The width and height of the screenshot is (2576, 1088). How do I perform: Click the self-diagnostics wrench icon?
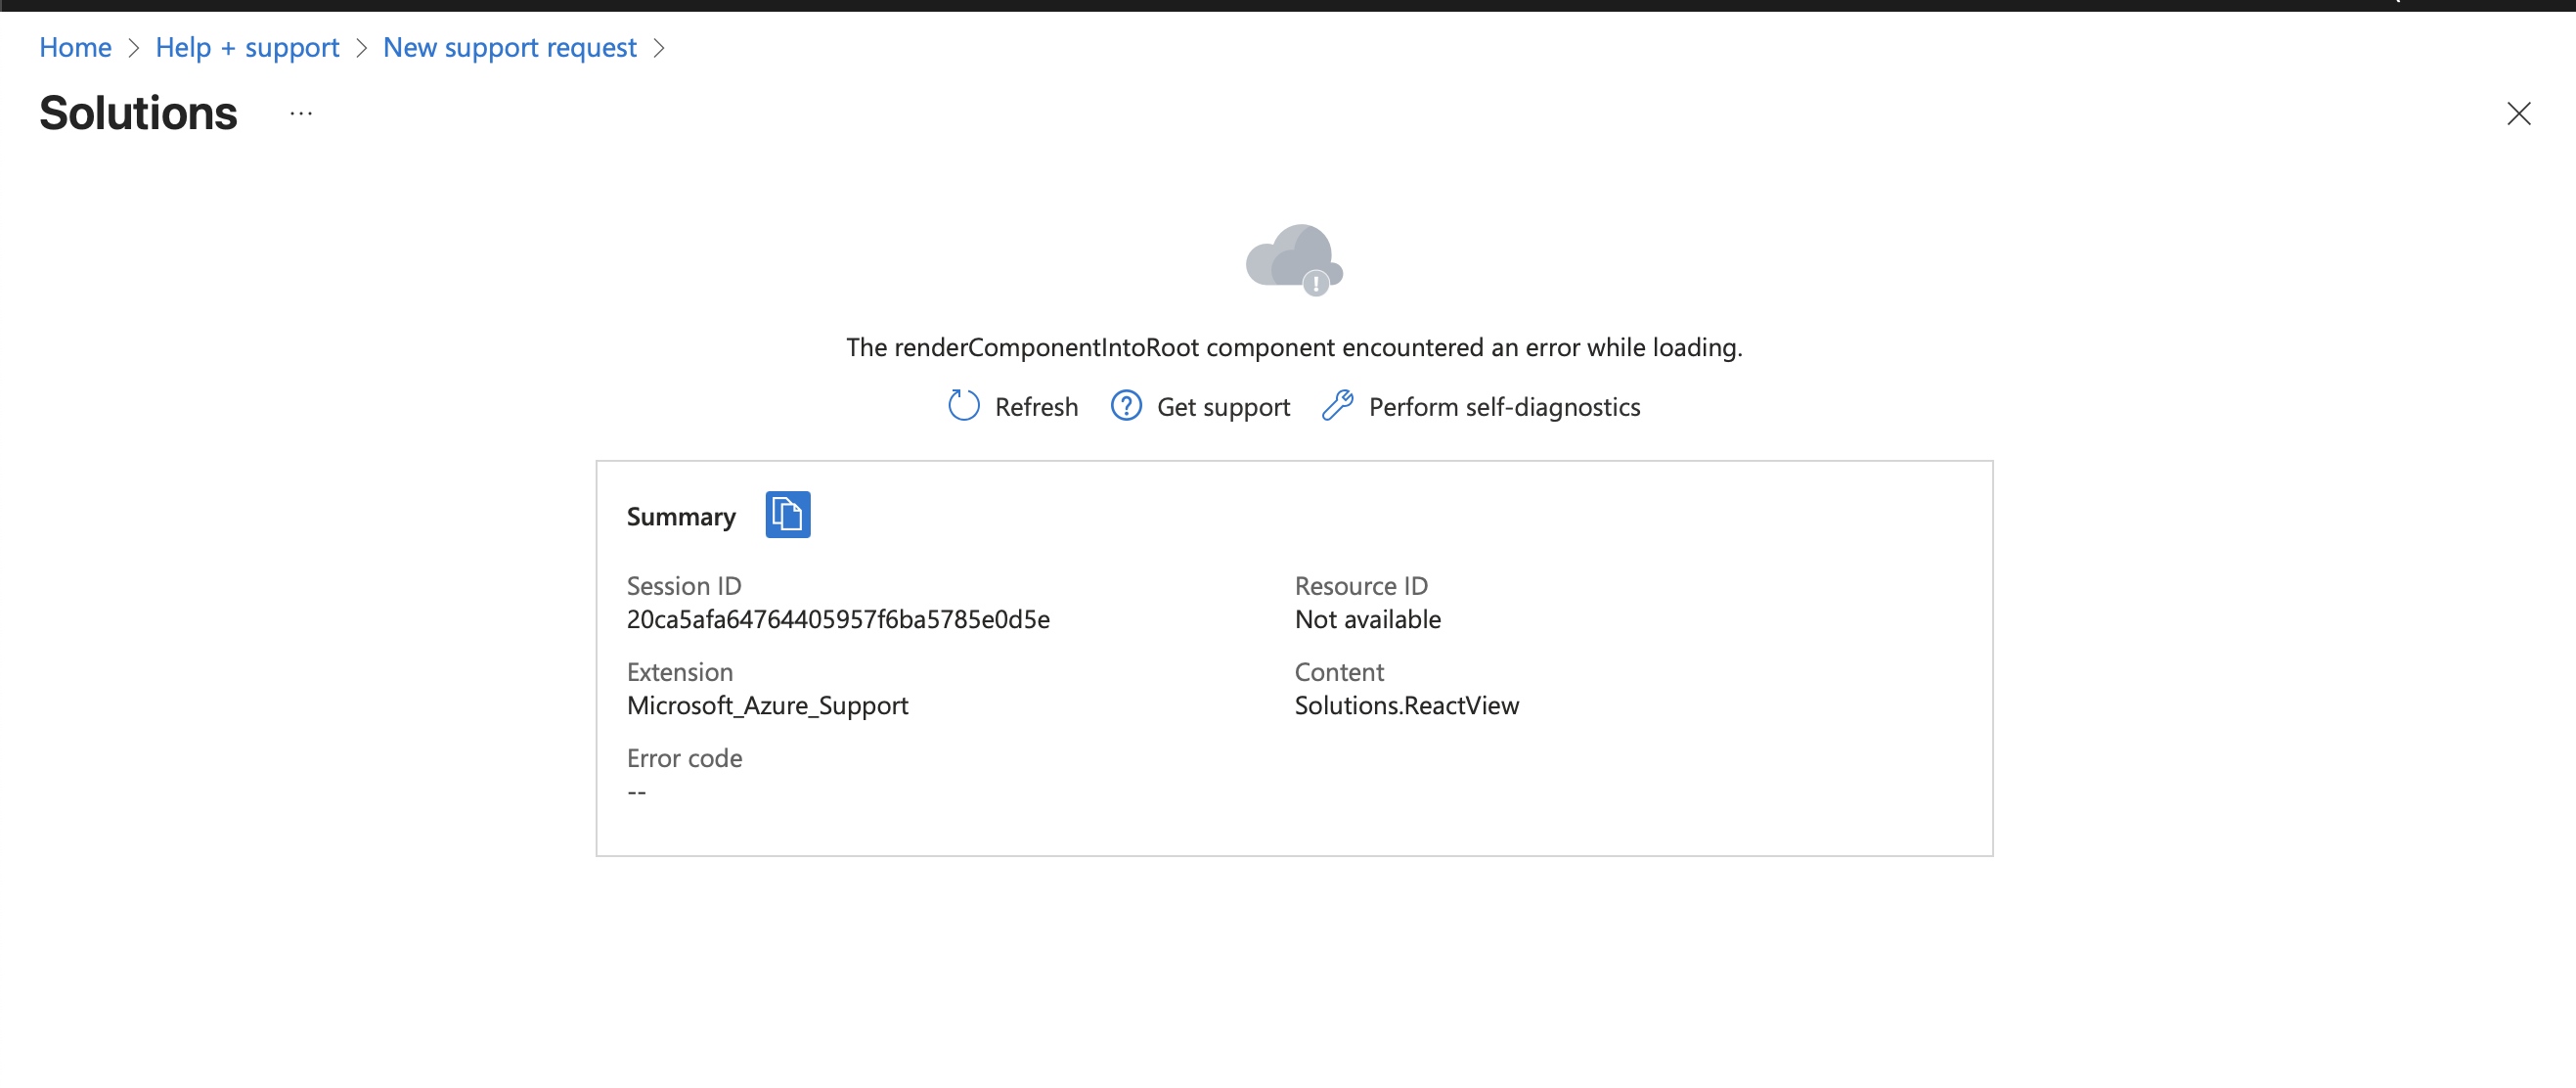1337,406
